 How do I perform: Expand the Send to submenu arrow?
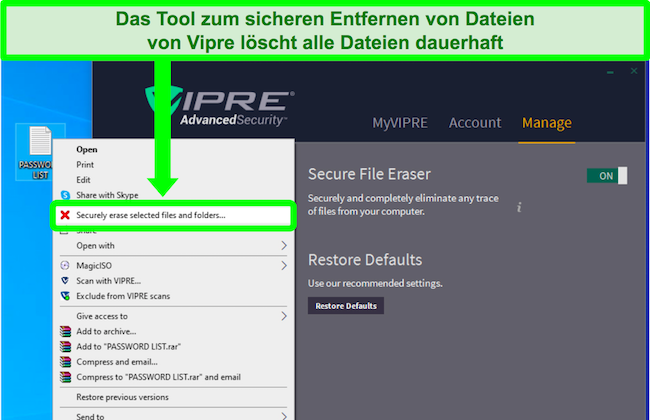[284, 416]
